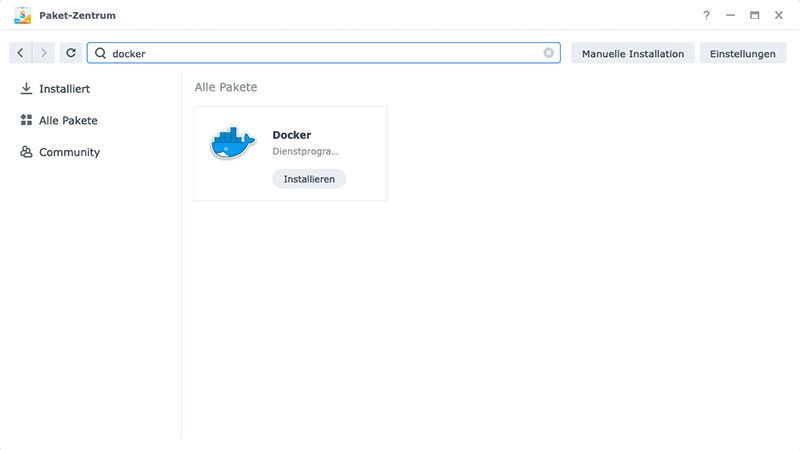Switch to the Installiert section

[x=64, y=89]
